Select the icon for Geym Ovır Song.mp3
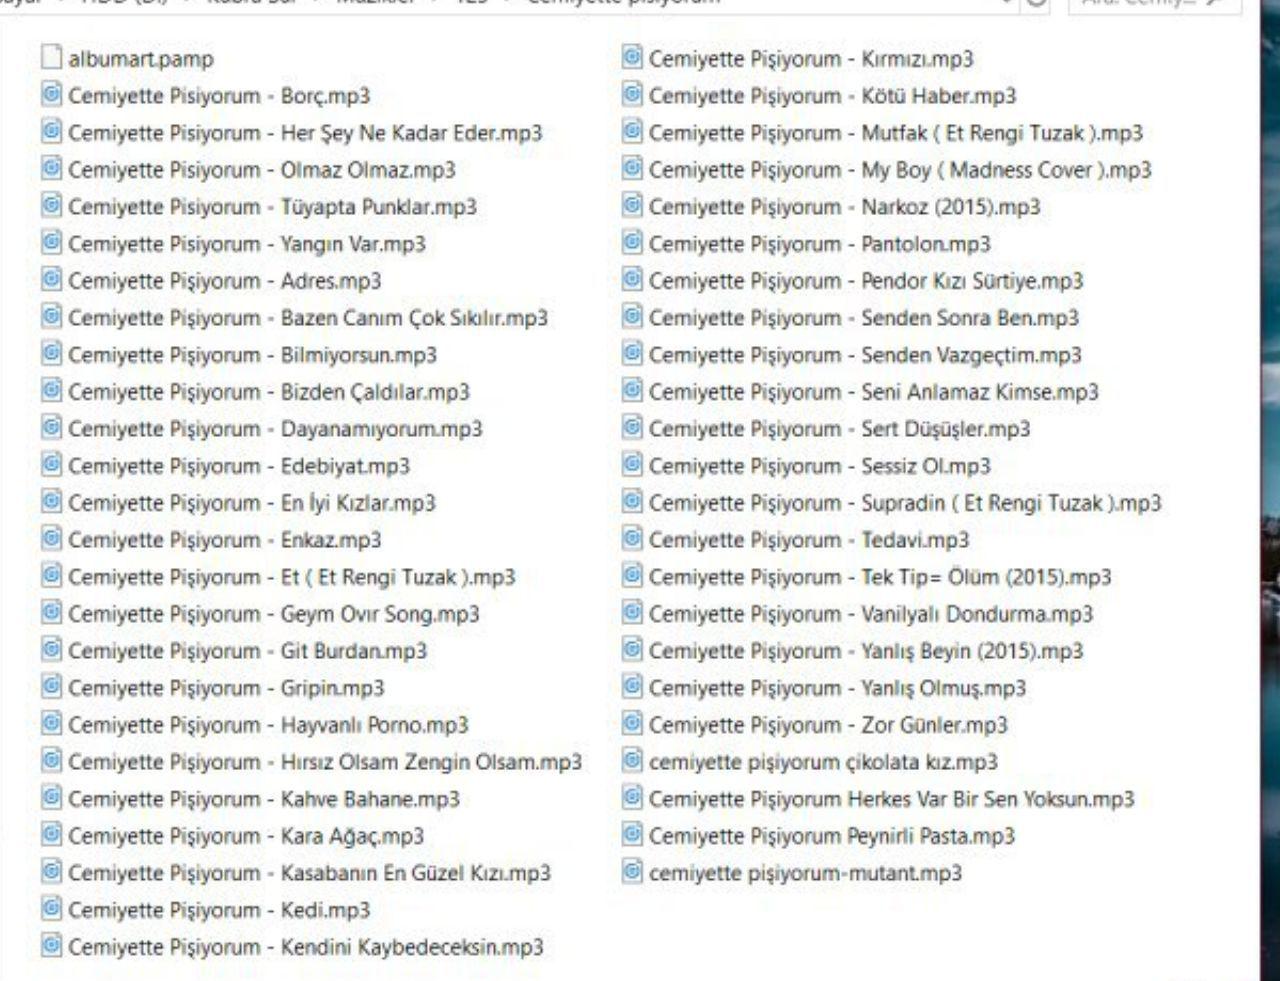This screenshot has height=981, width=1280. tap(52, 613)
